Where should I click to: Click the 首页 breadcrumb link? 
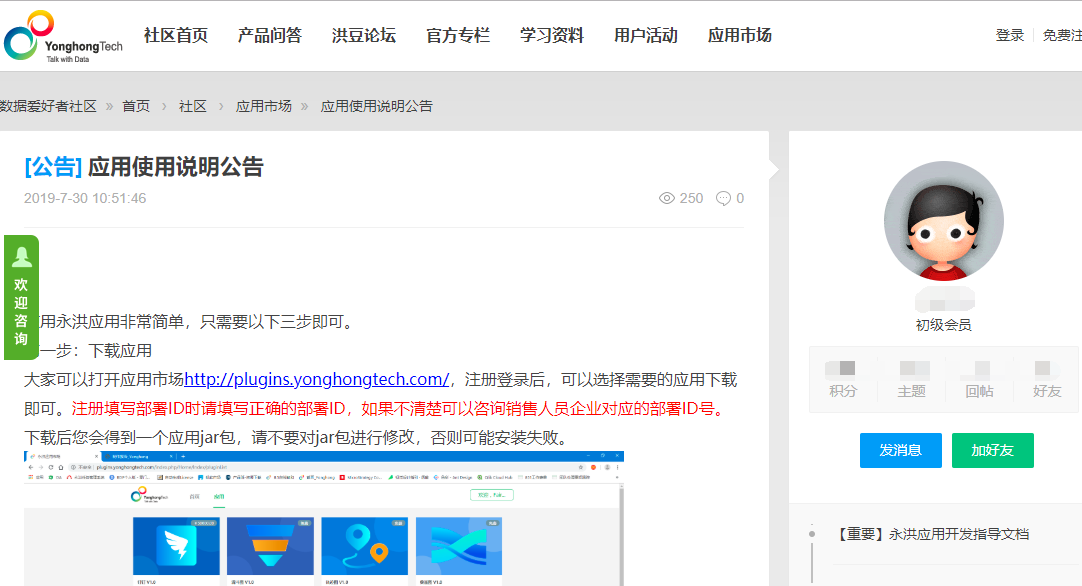(136, 106)
